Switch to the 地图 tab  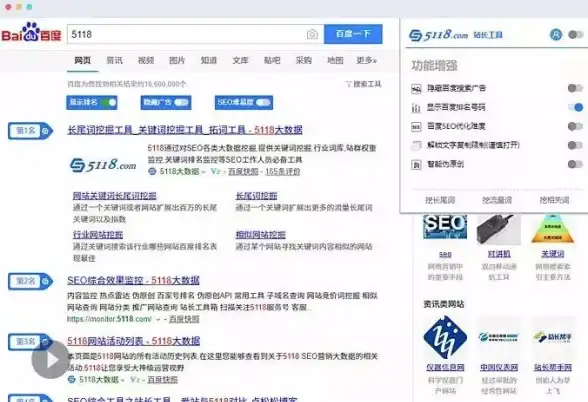[x=335, y=60]
